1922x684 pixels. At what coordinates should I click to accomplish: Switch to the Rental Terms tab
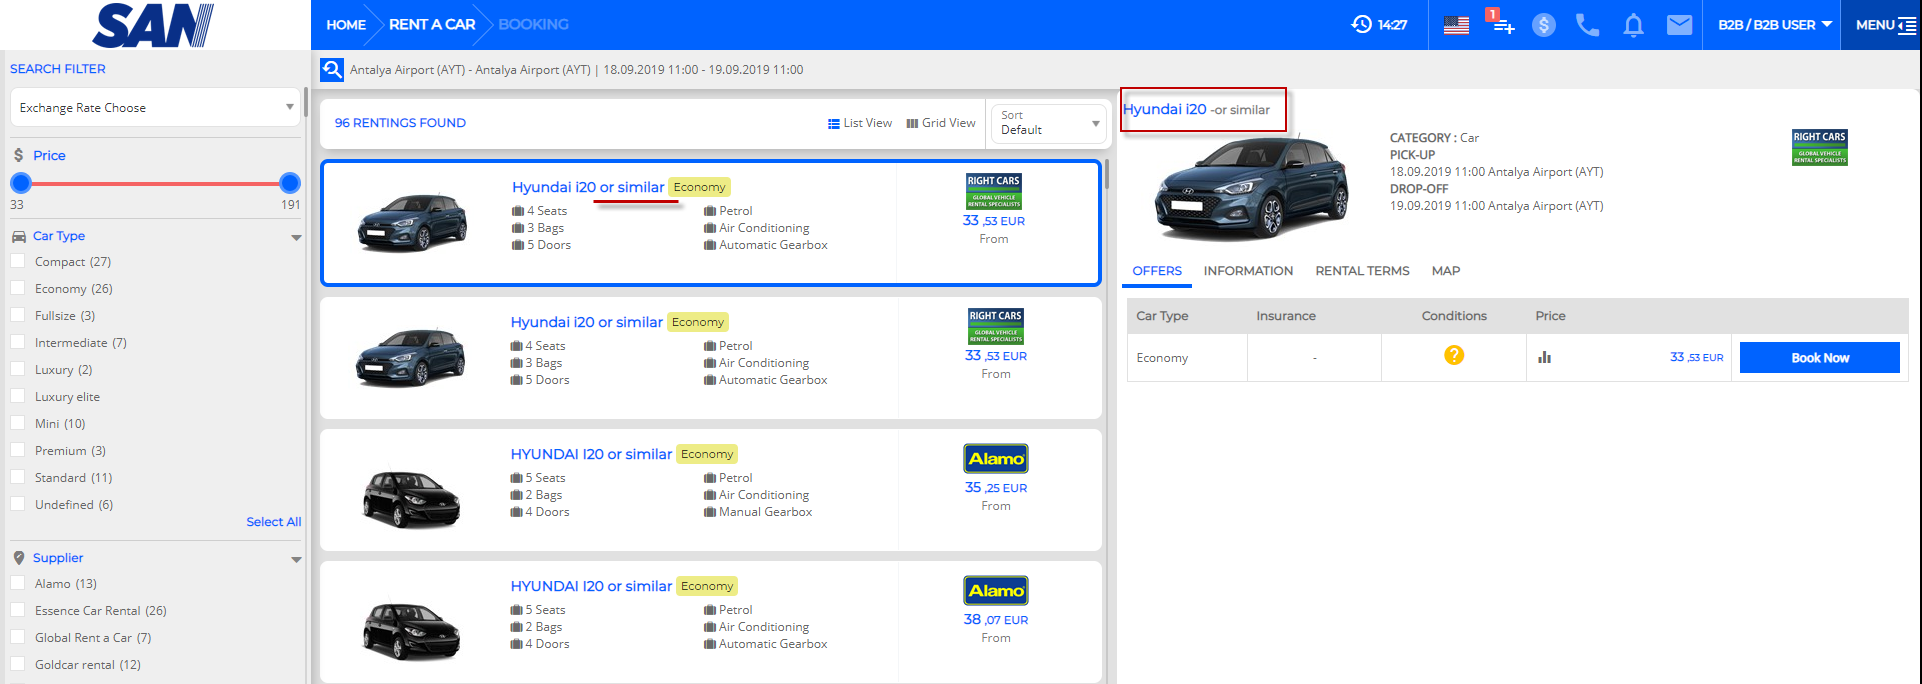click(x=1362, y=271)
